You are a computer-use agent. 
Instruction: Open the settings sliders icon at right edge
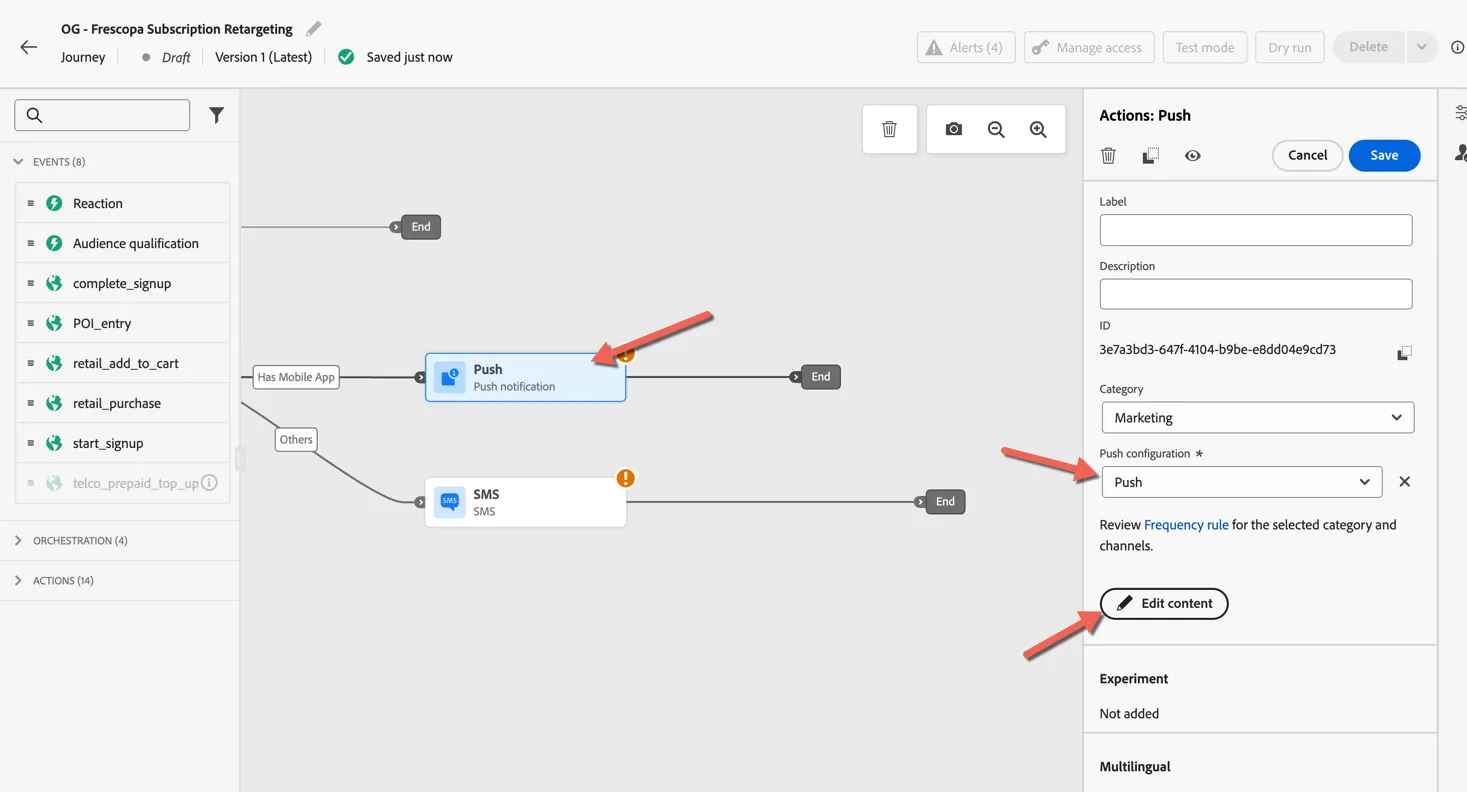pos(1460,113)
